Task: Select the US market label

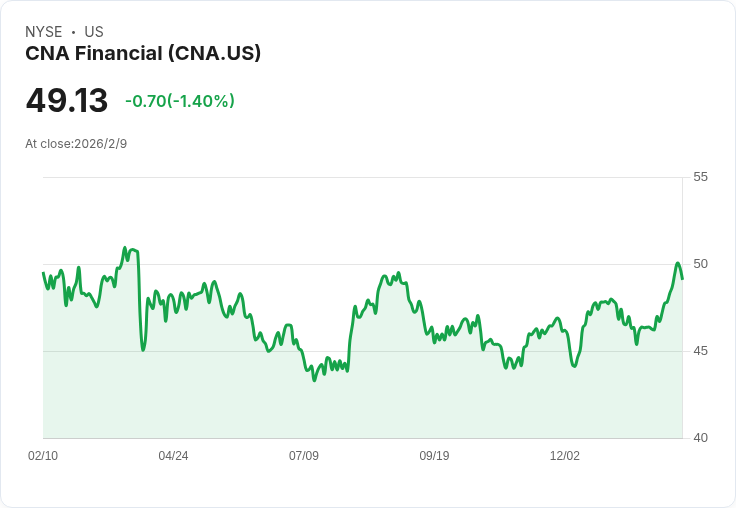Action: 94,32
